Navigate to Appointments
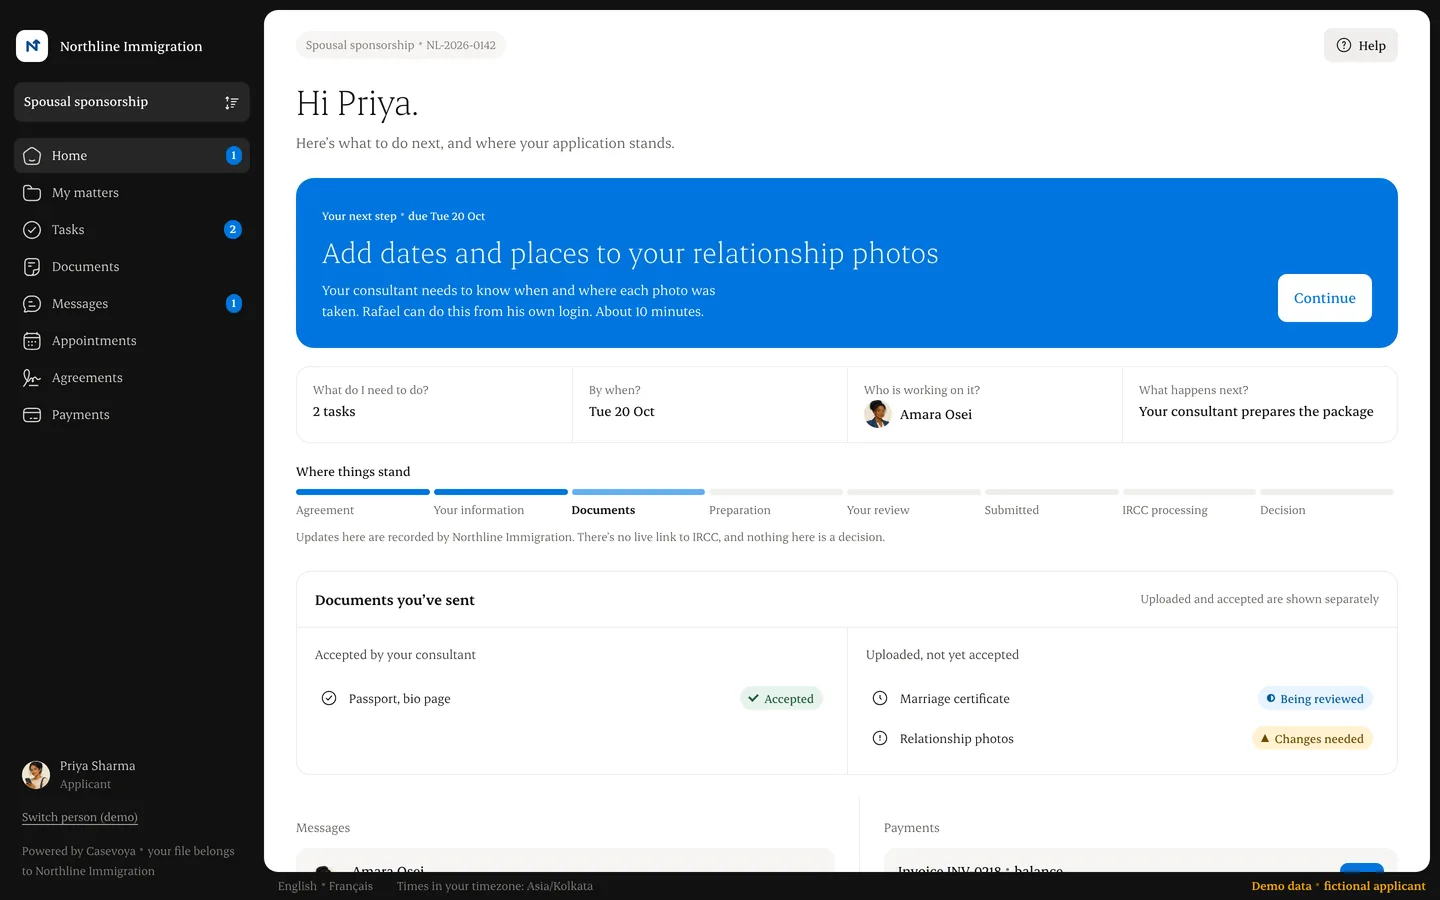The width and height of the screenshot is (1440, 900). pyautogui.click(x=132, y=341)
